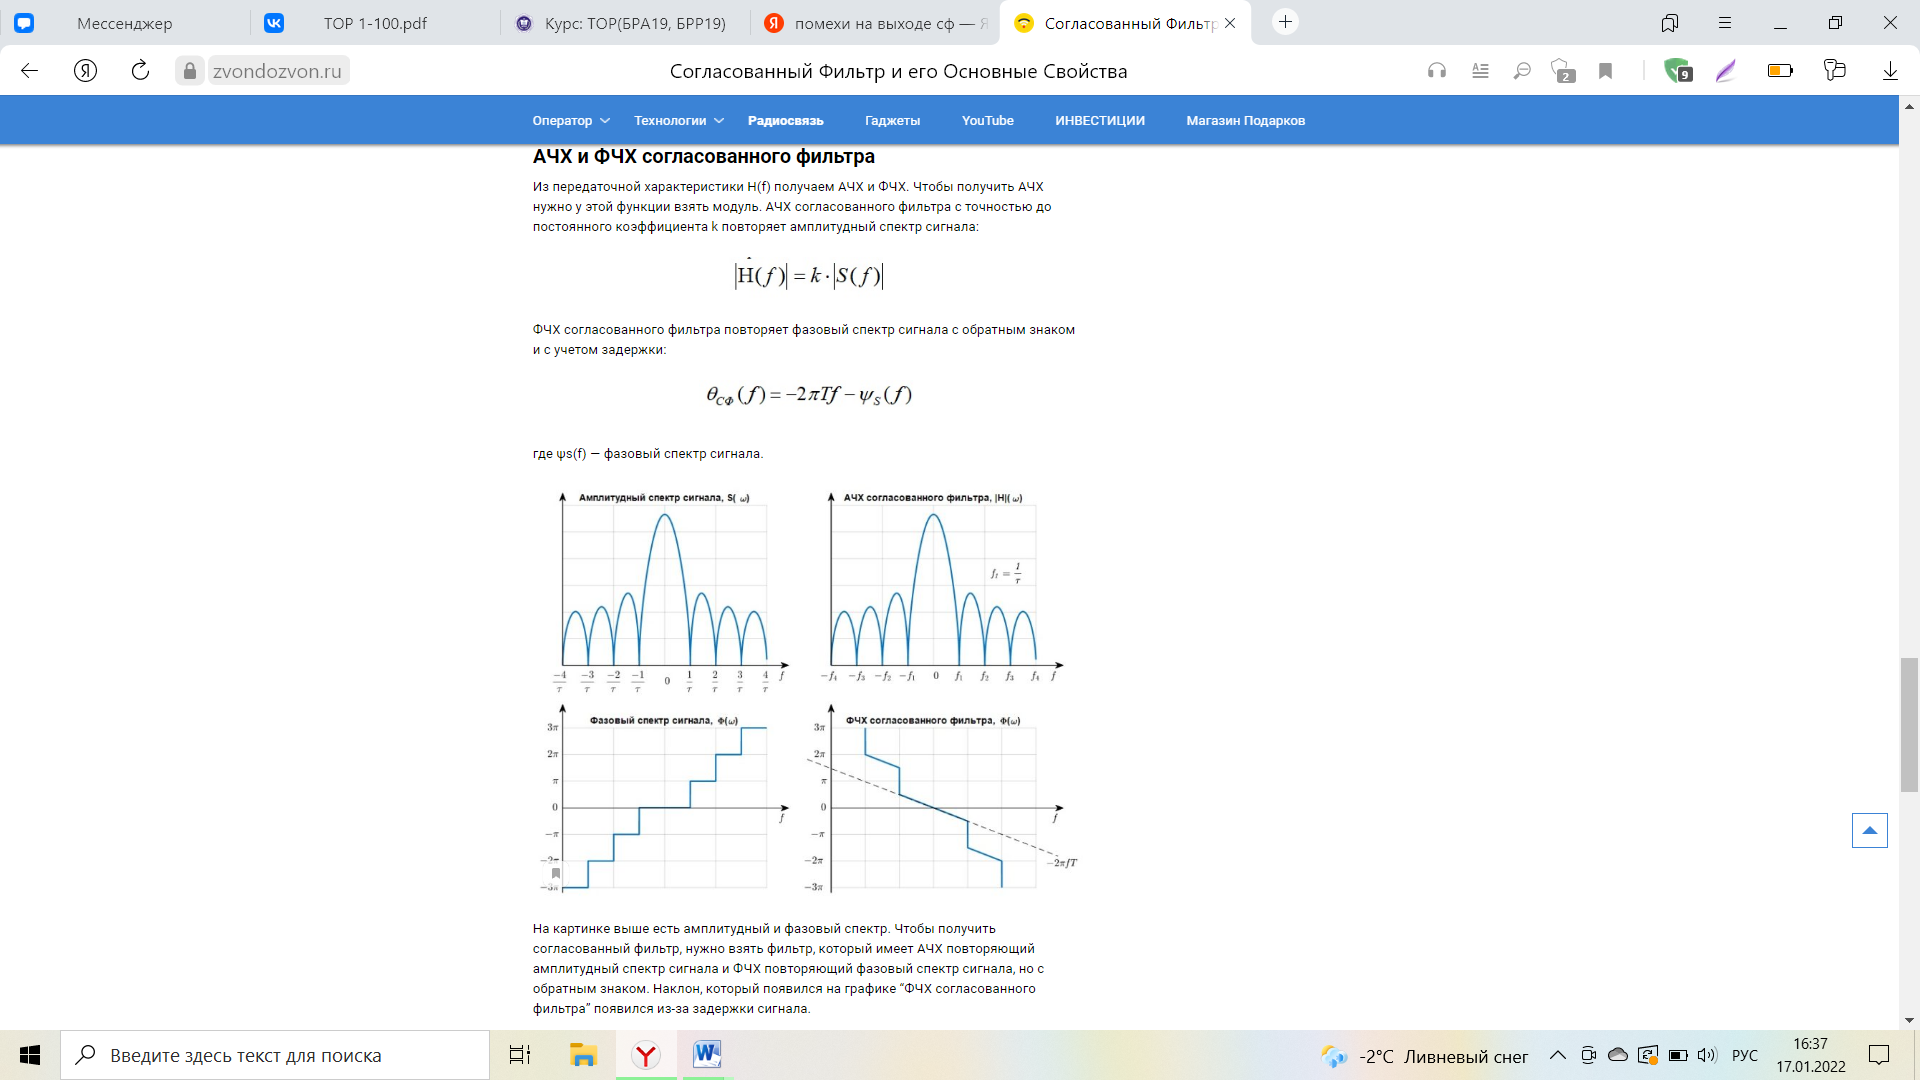
Task: Click the scroll-to-top arrow button
Action: (1870, 830)
